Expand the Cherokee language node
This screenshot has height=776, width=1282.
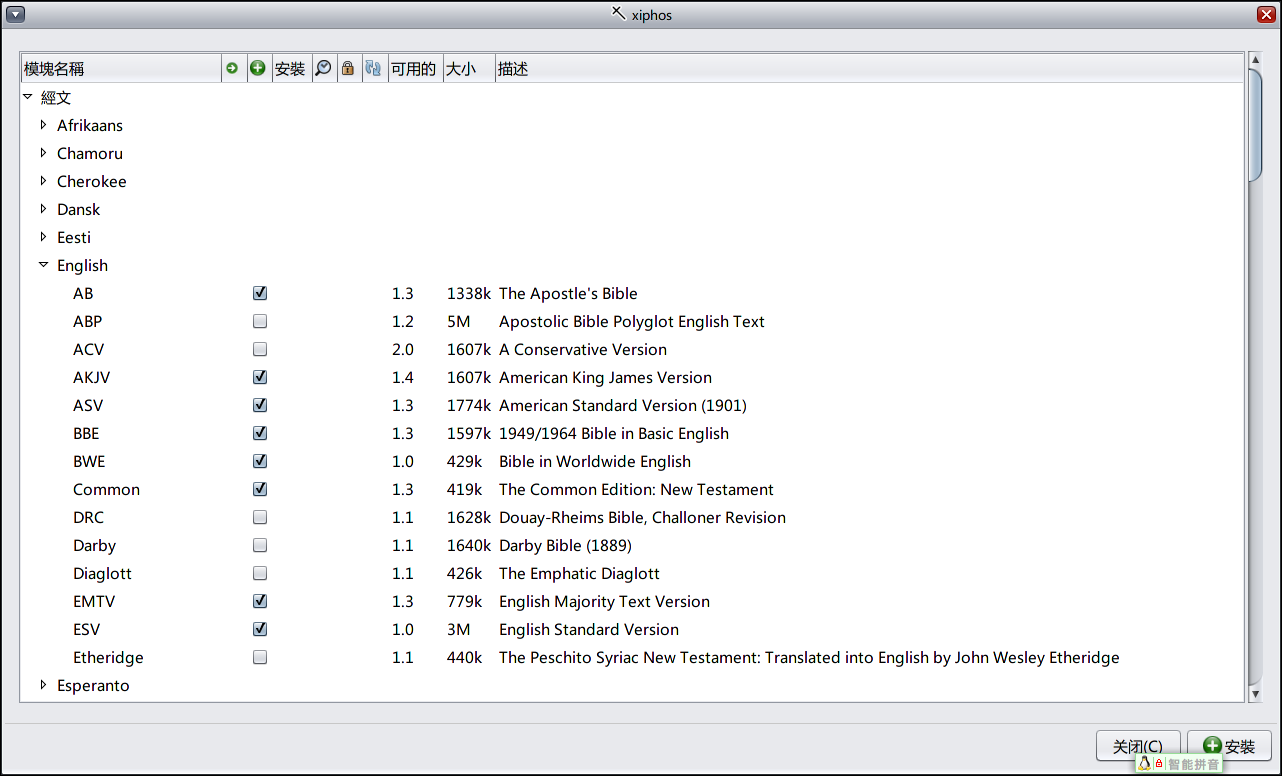(43, 181)
